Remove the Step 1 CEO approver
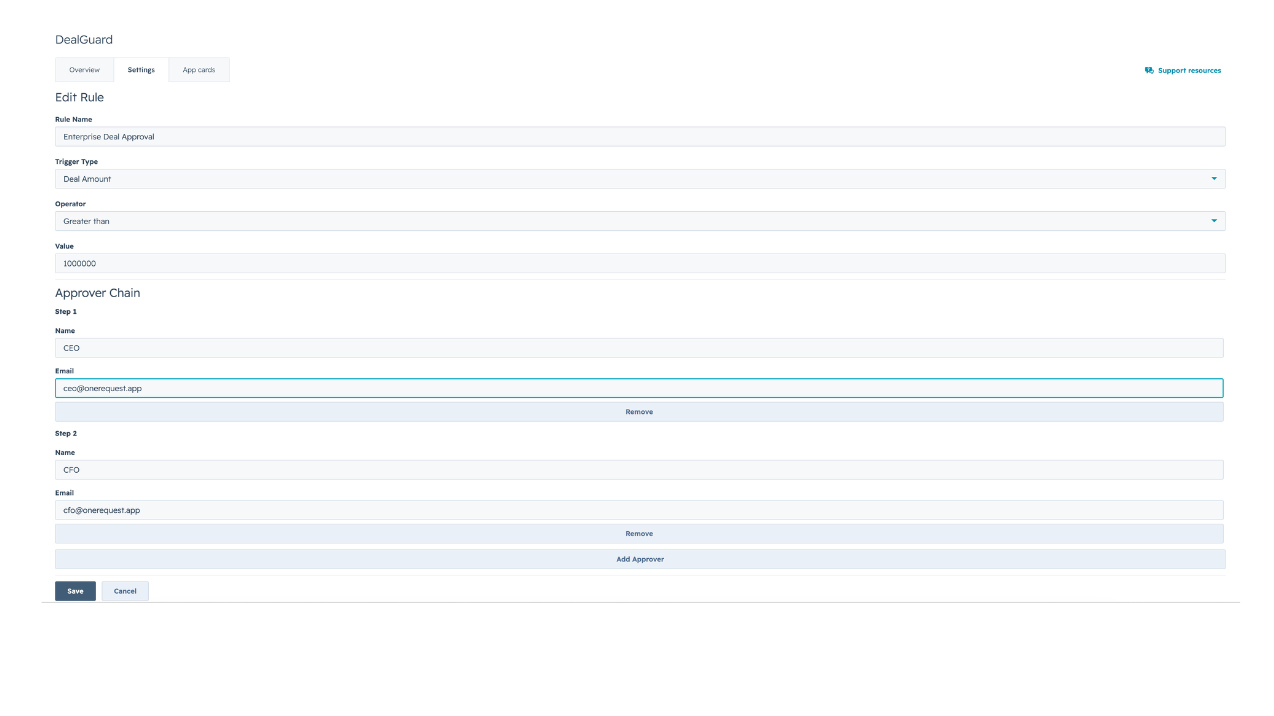 coord(639,412)
